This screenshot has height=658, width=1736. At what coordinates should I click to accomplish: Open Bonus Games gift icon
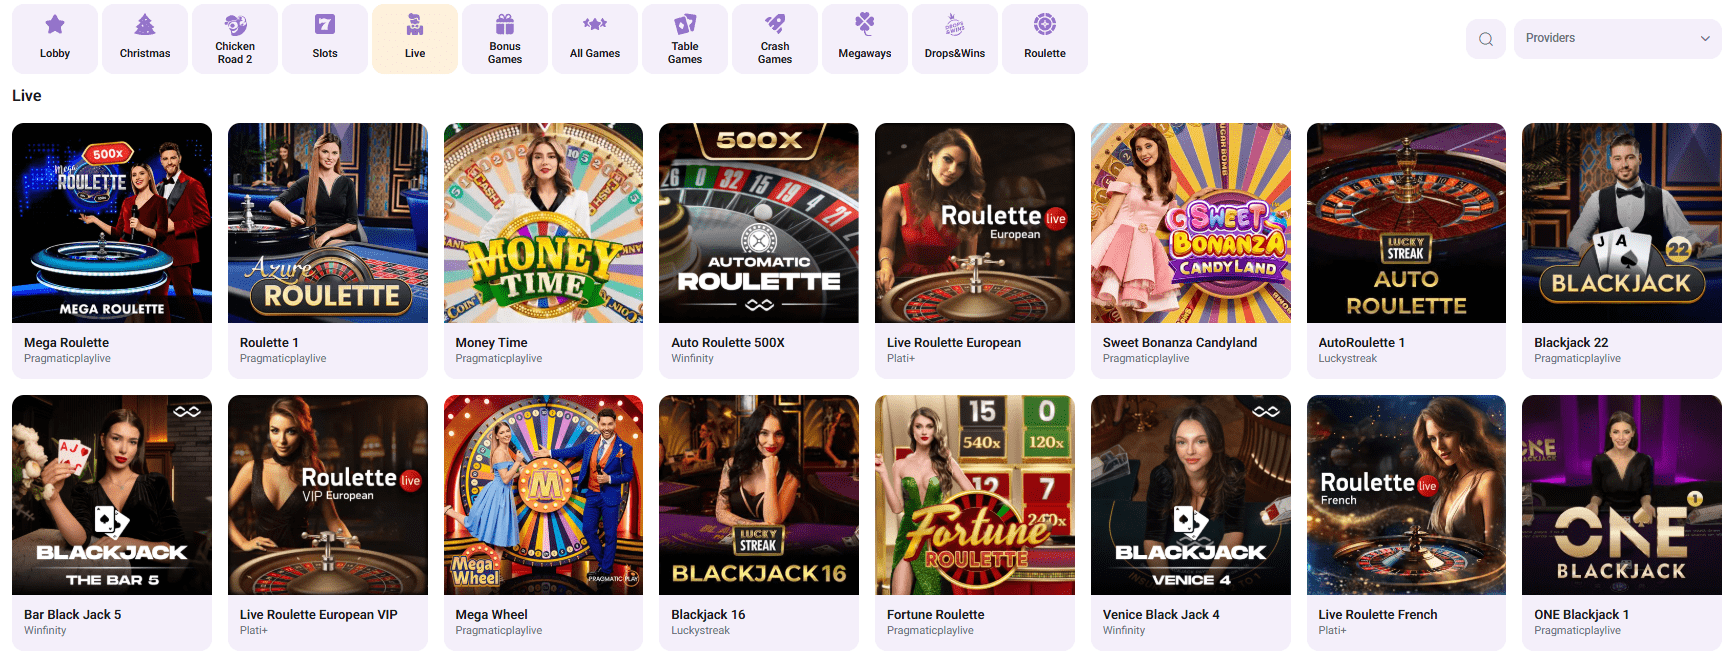pyautogui.click(x=505, y=24)
